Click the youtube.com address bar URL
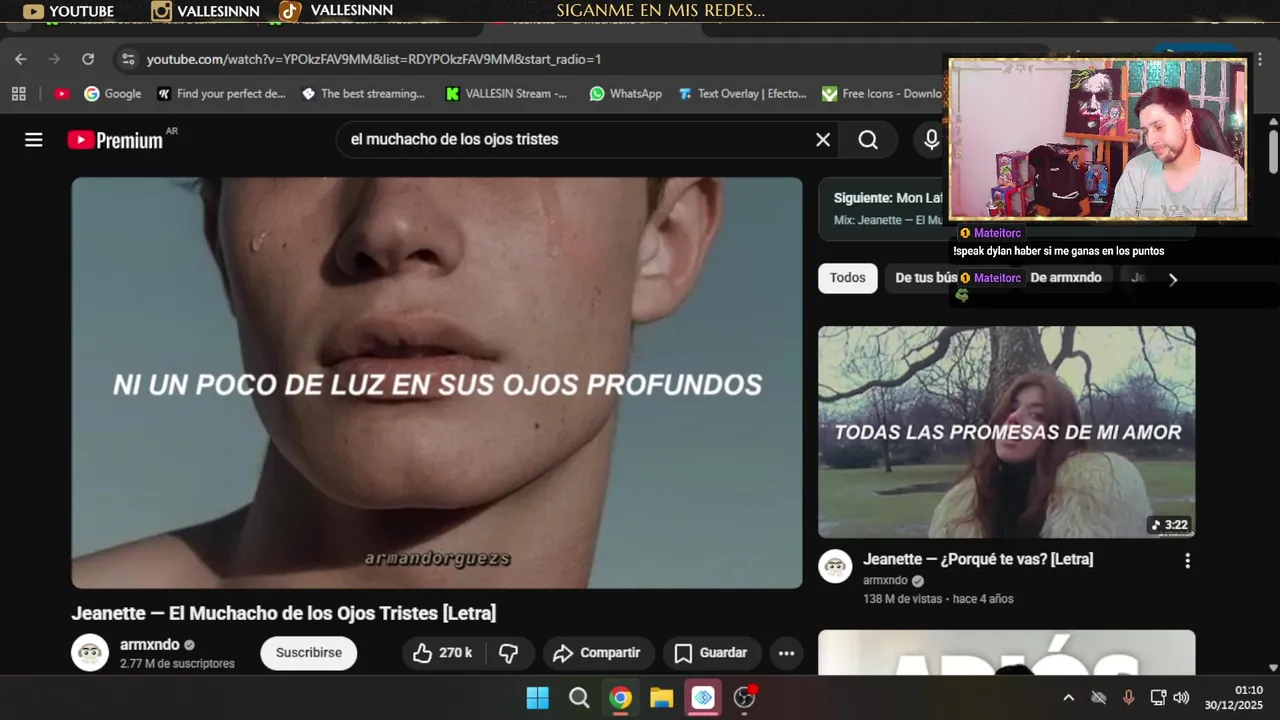 (x=374, y=59)
